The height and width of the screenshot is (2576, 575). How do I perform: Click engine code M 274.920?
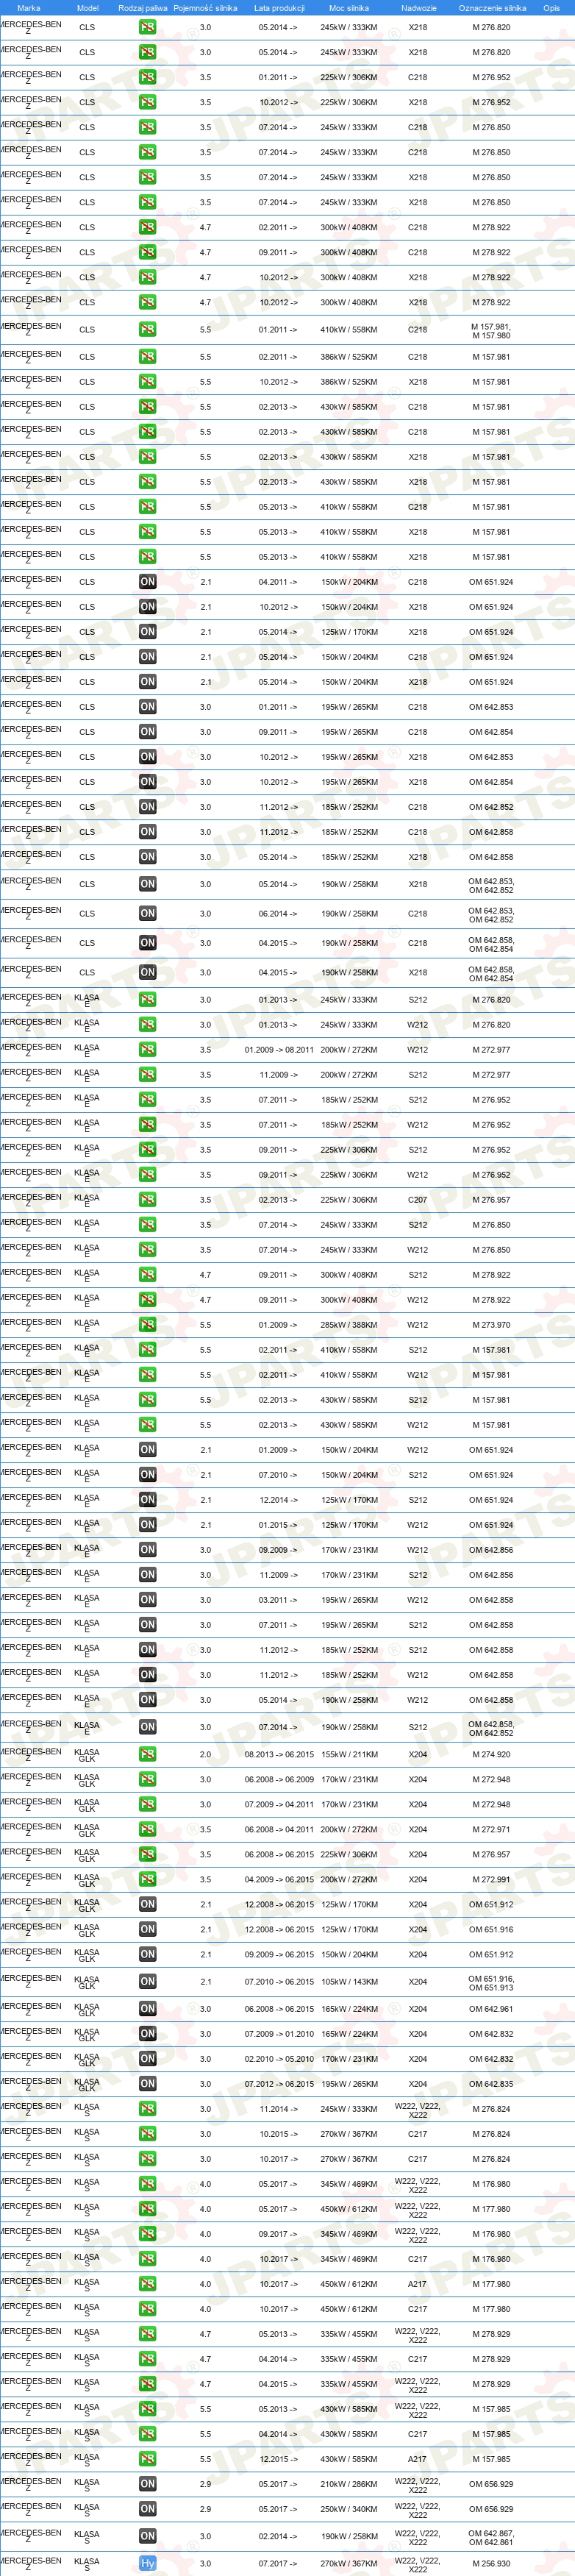tap(491, 1754)
